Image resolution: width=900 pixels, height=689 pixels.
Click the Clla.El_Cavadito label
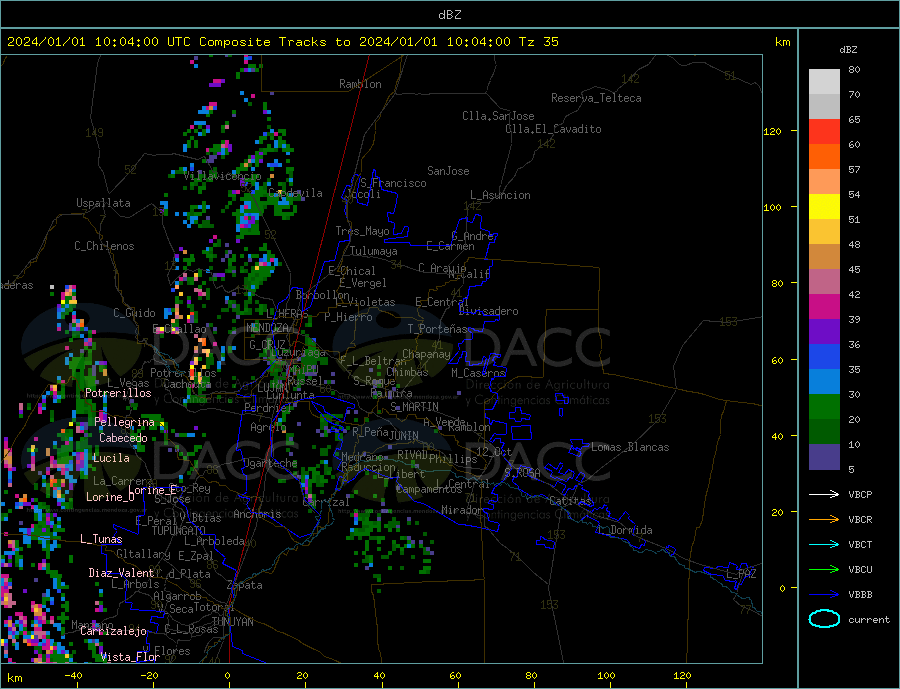coord(553,129)
